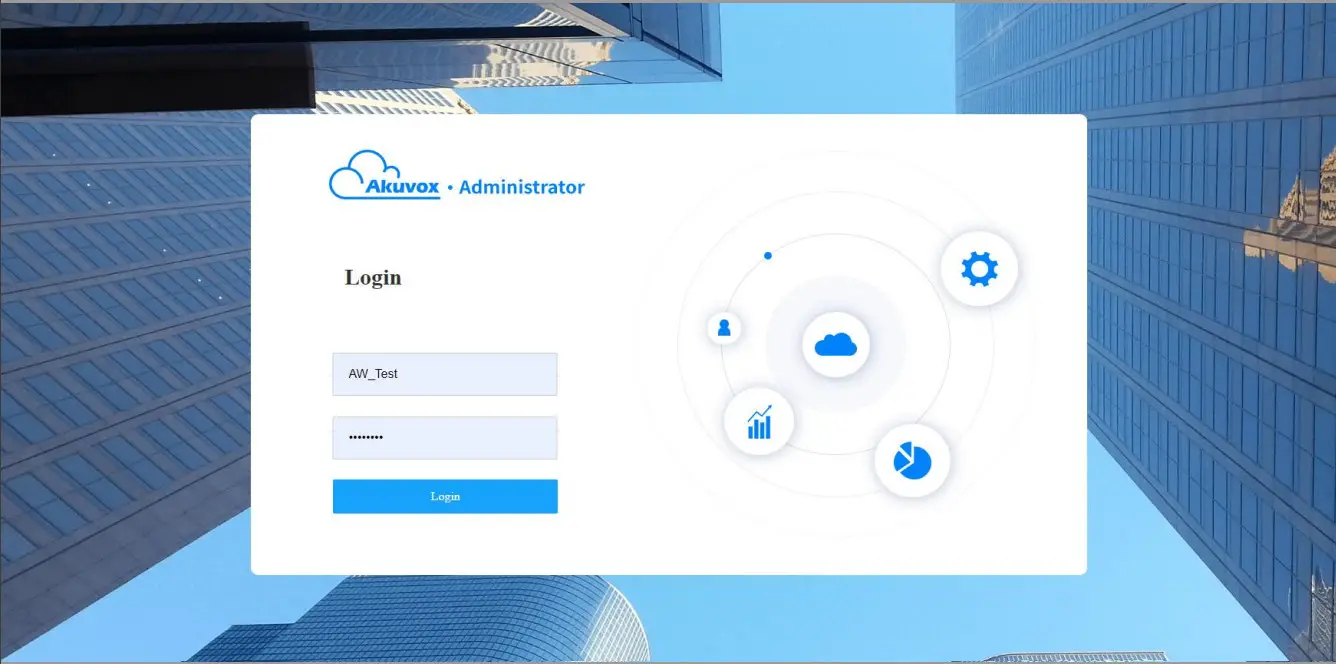Click the Administrator label

[x=522, y=187]
